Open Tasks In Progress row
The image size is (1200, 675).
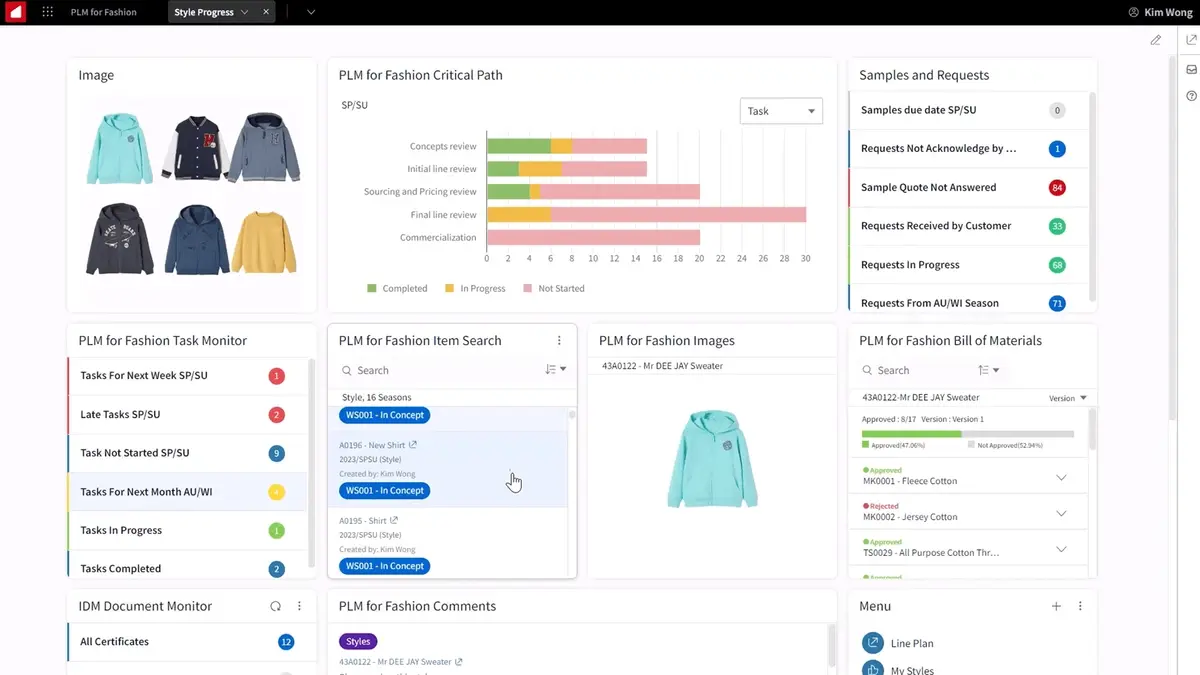(x=187, y=530)
